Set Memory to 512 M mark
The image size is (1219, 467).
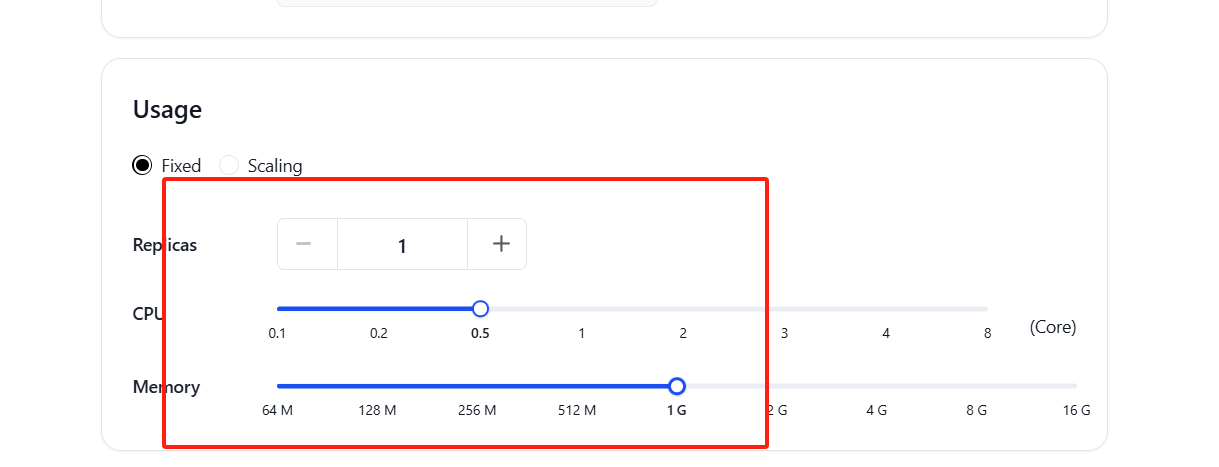577,386
